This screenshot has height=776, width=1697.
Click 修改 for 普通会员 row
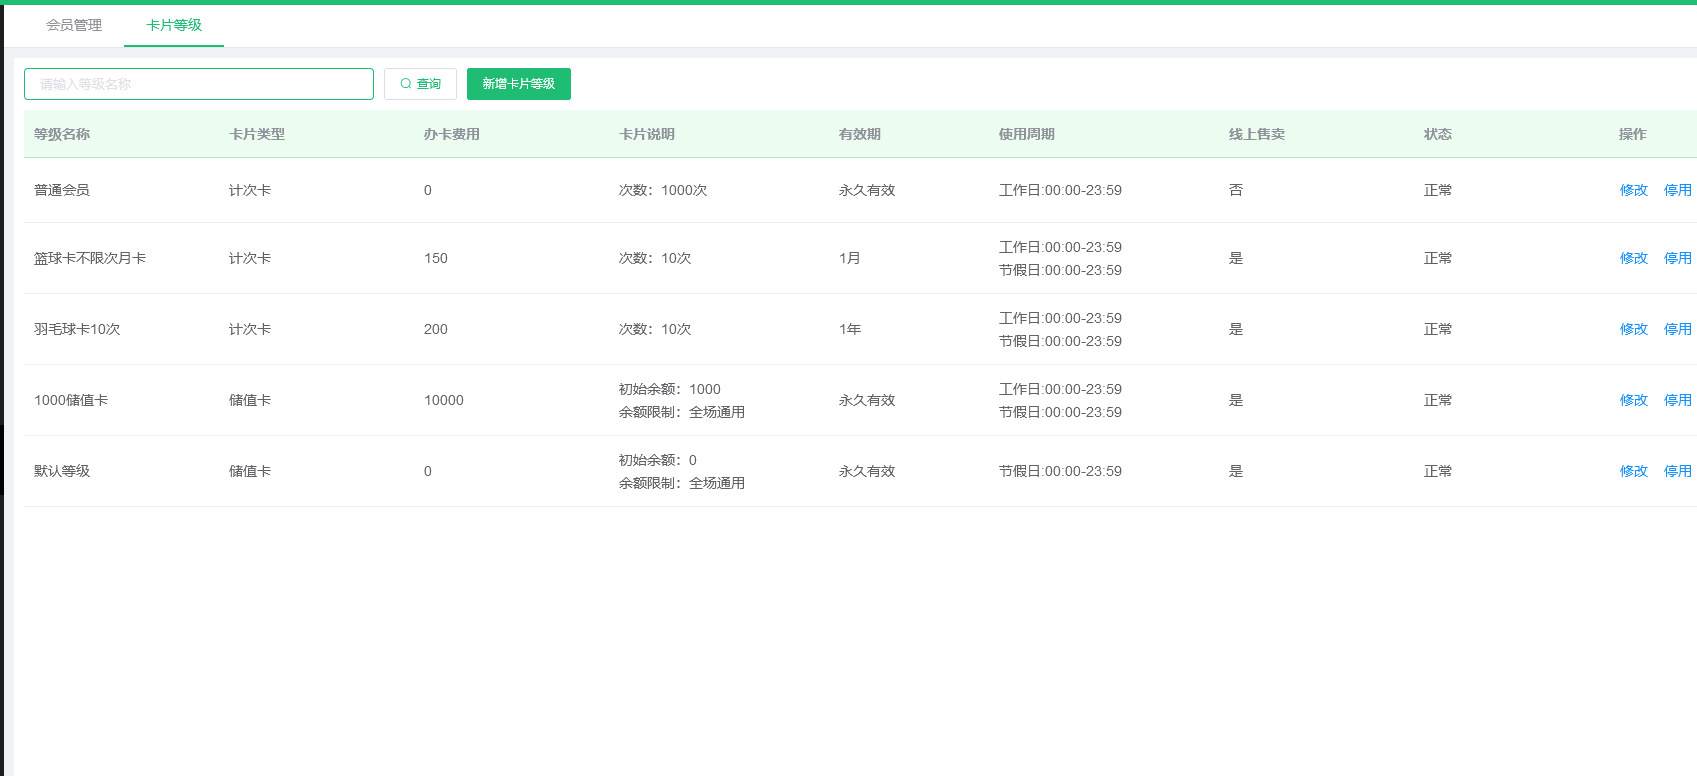(1633, 190)
